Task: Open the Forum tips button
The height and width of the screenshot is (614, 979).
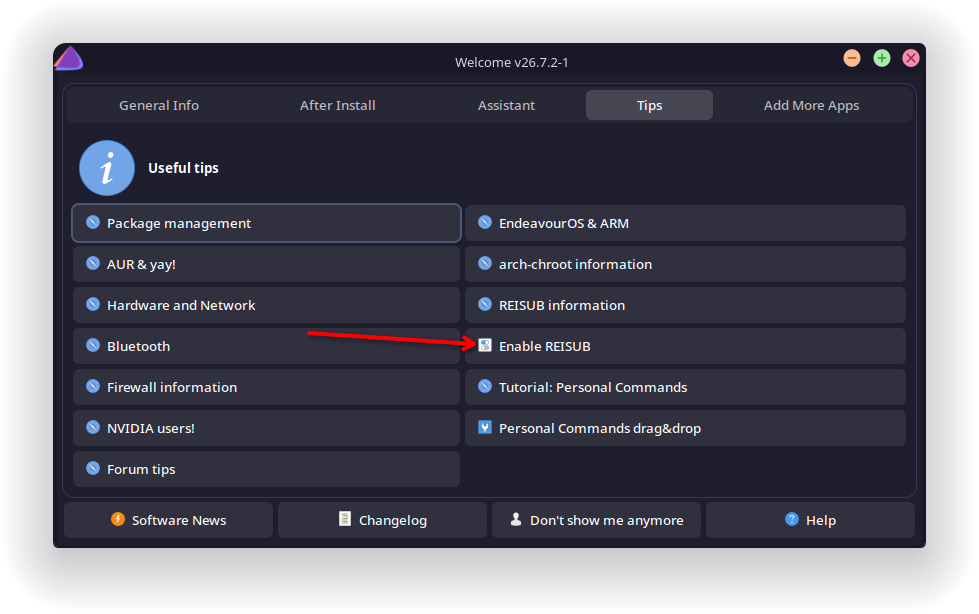Action: (x=267, y=469)
